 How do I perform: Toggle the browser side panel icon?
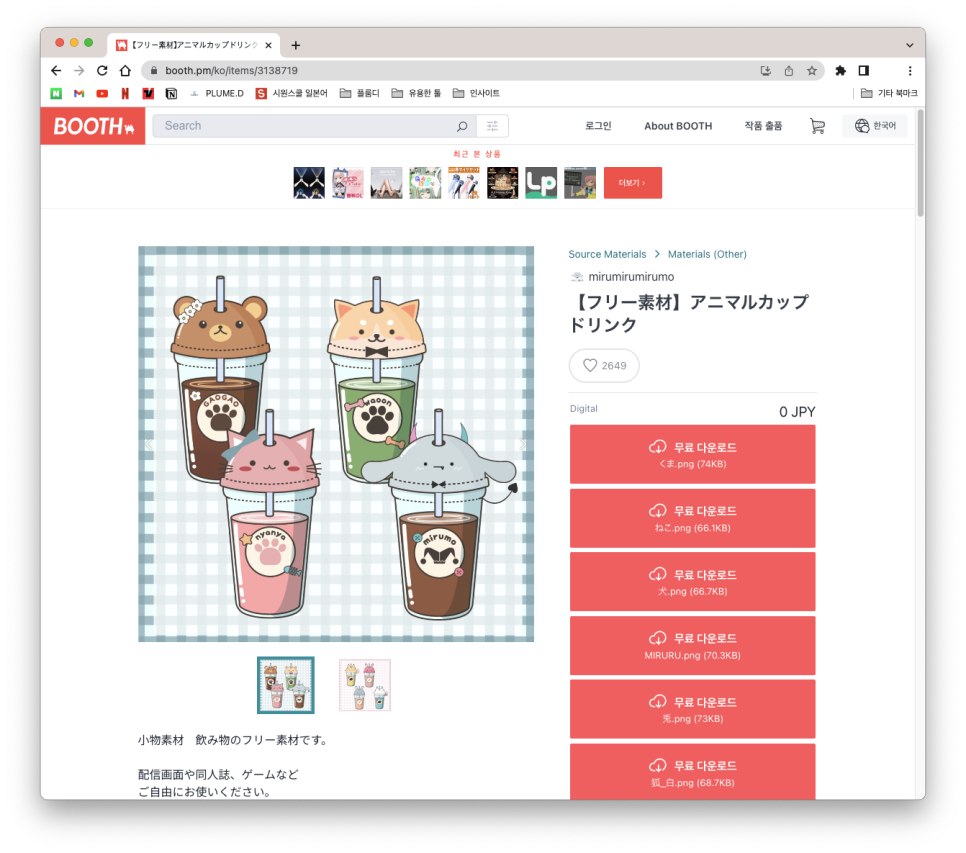(x=864, y=71)
